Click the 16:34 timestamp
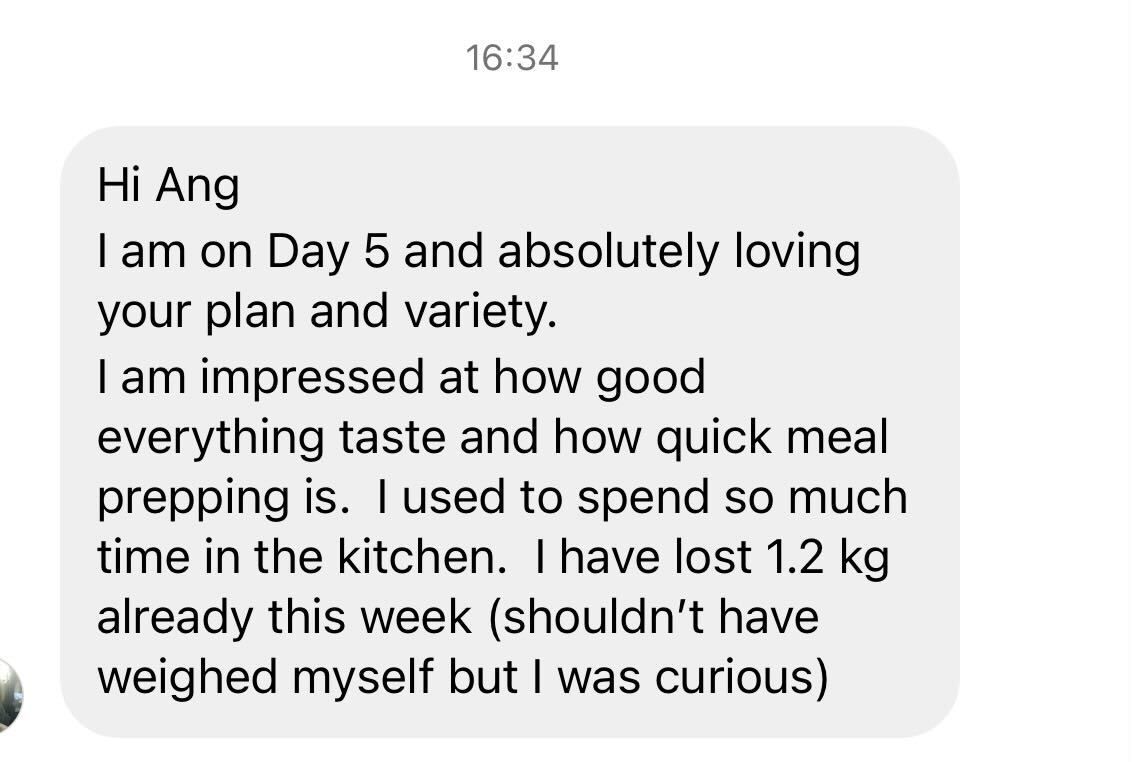This screenshot has height=762, width=1134. (x=512, y=57)
